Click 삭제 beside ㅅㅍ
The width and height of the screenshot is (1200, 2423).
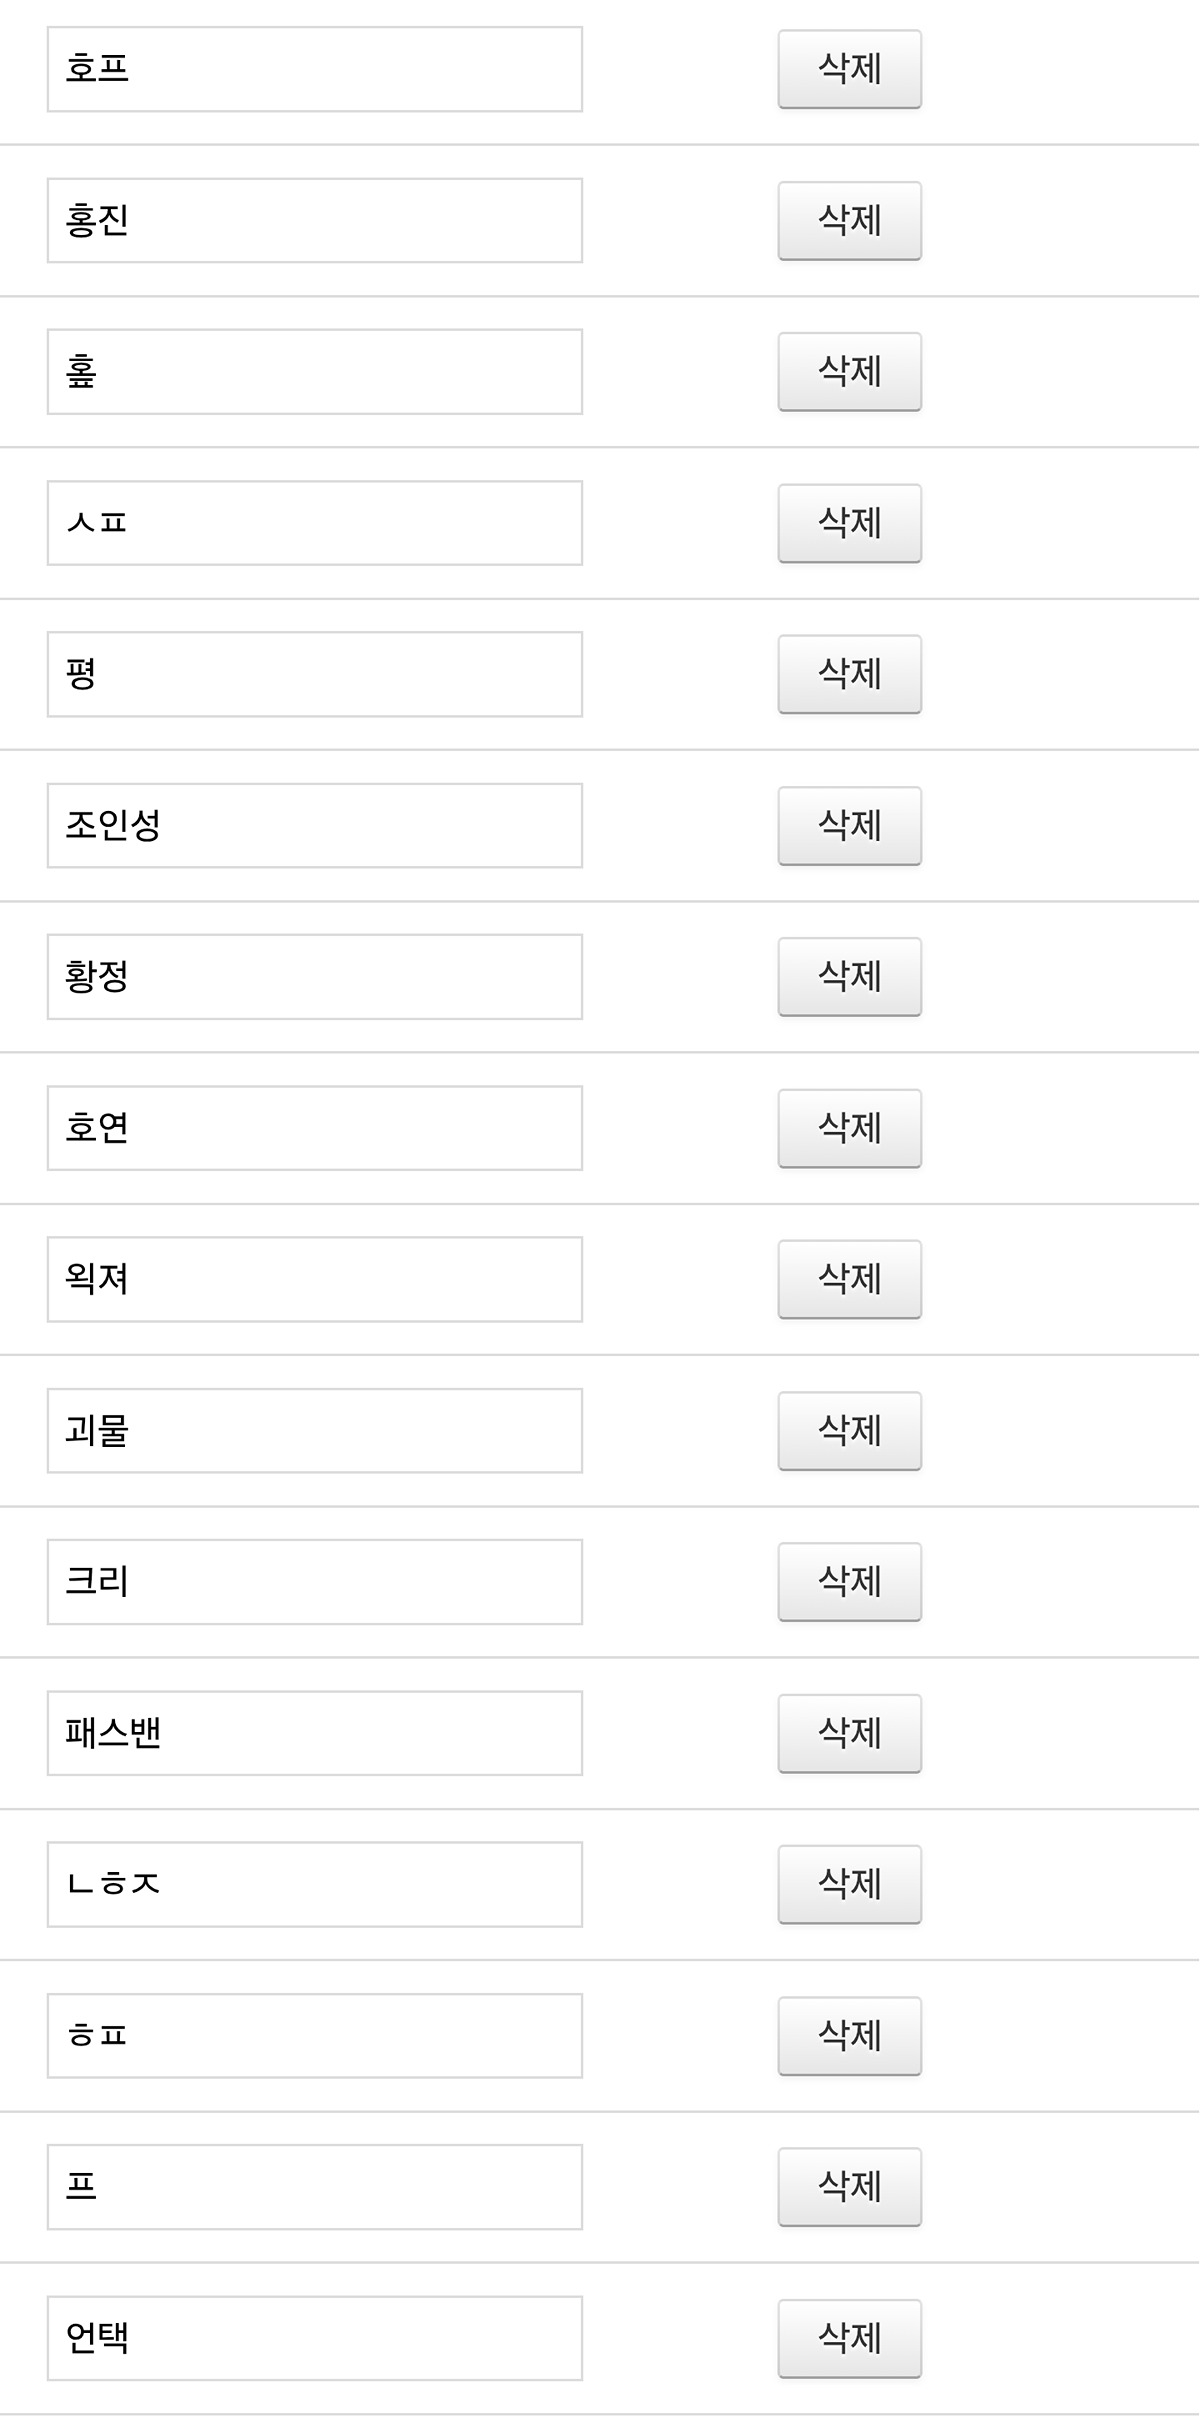(x=850, y=523)
